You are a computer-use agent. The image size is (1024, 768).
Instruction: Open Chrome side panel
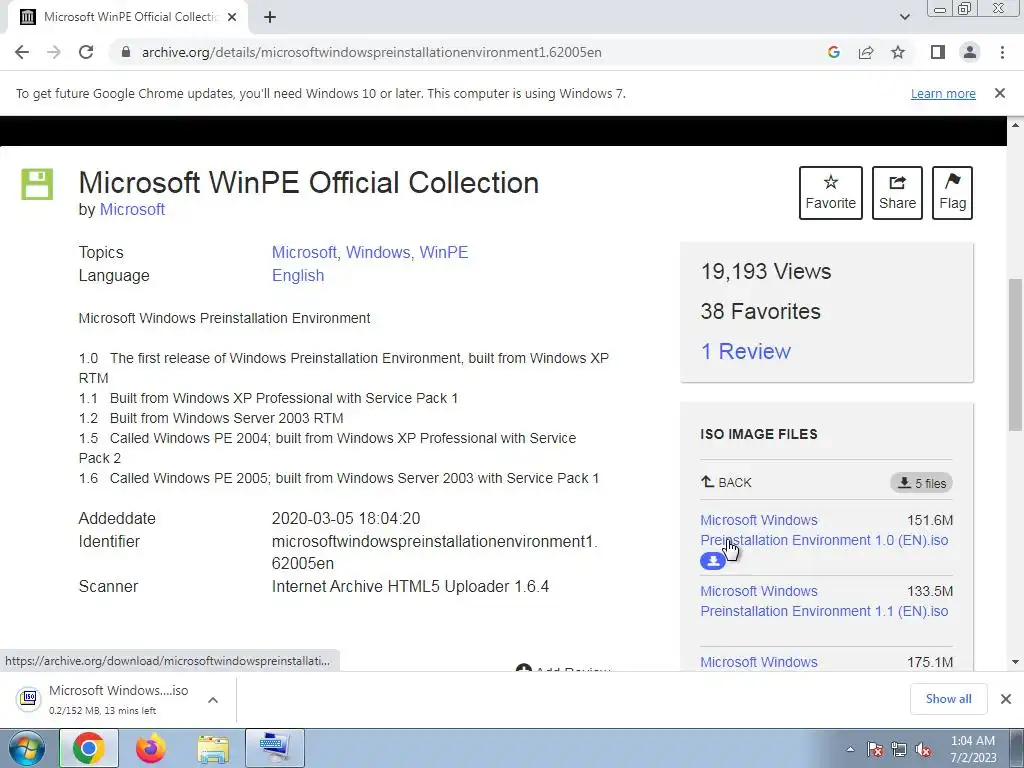[938, 52]
